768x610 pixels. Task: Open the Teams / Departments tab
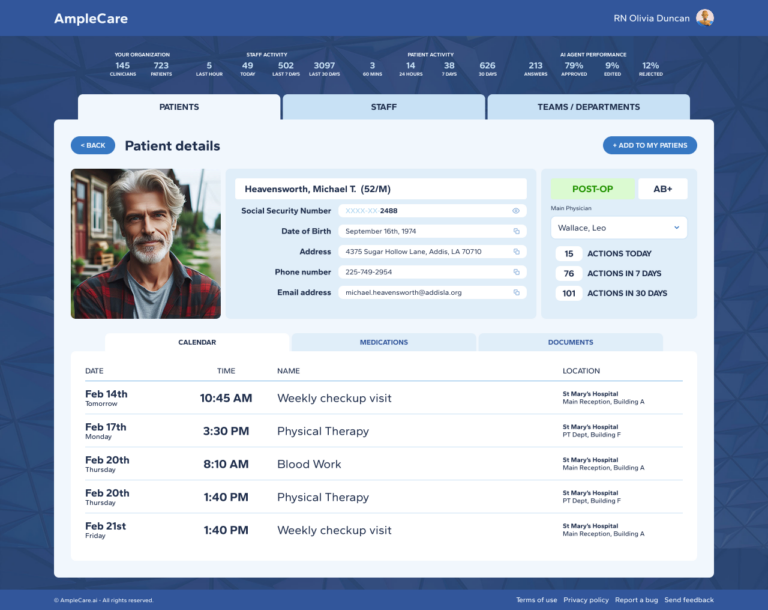(x=588, y=107)
